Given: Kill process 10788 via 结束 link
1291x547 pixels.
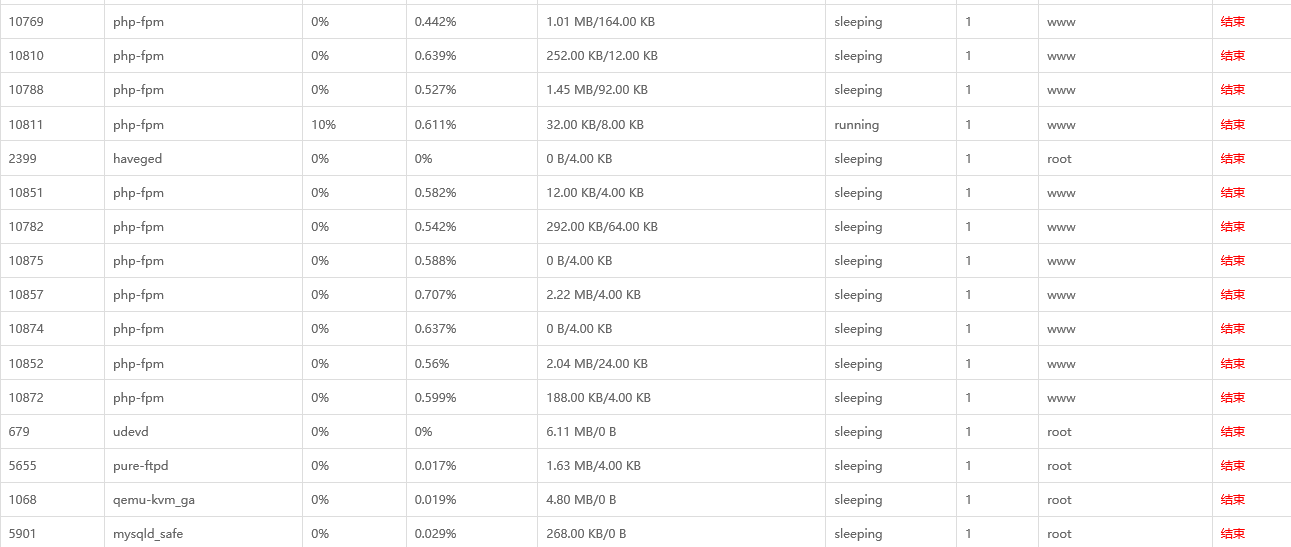Looking at the screenshot, I should tap(1232, 90).
